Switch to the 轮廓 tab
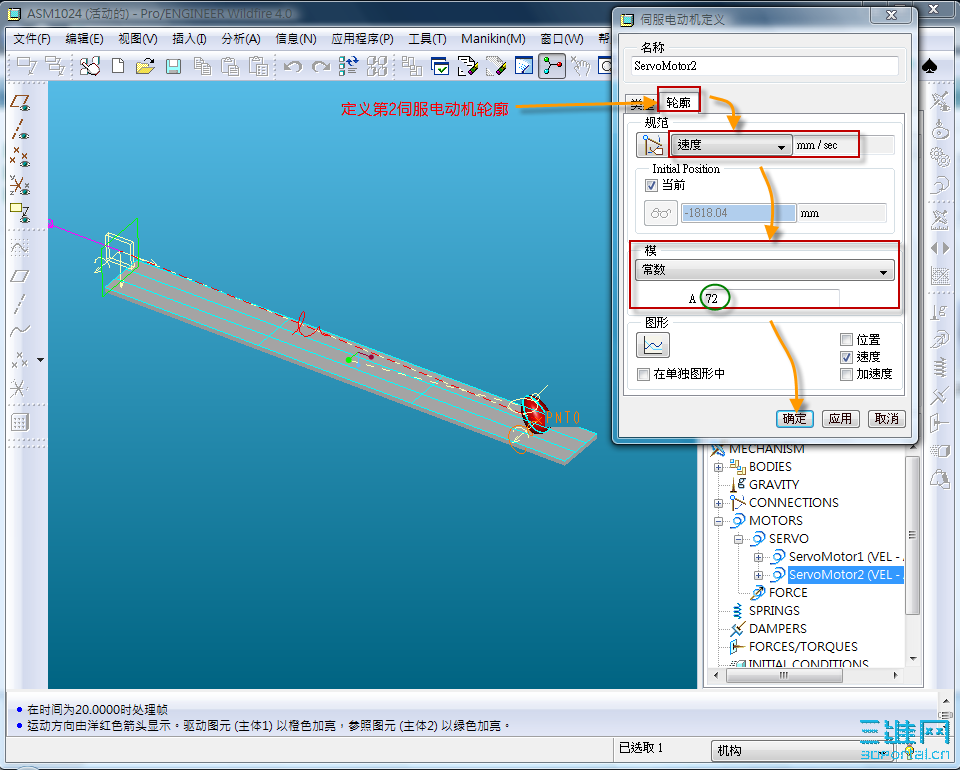Viewport: 960px width, 770px height. pyautogui.click(x=678, y=102)
